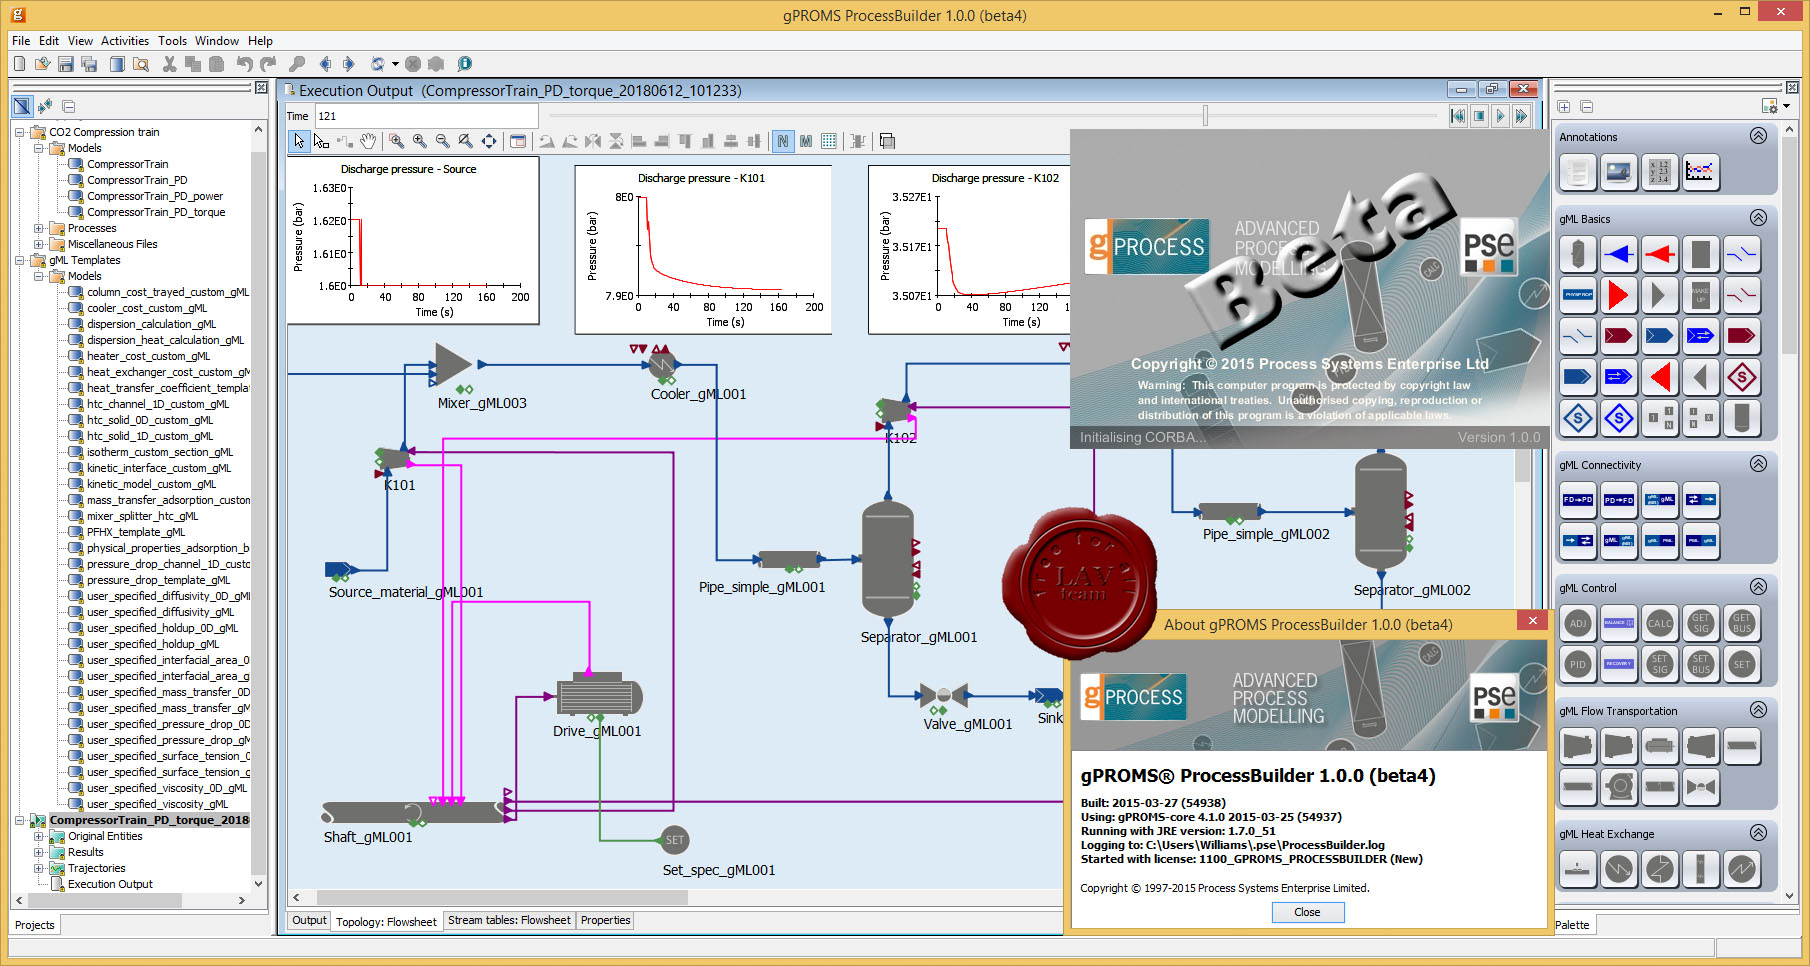The image size is (1810, 966).
Task: Open the Help menu
Action: pos(260,41)
